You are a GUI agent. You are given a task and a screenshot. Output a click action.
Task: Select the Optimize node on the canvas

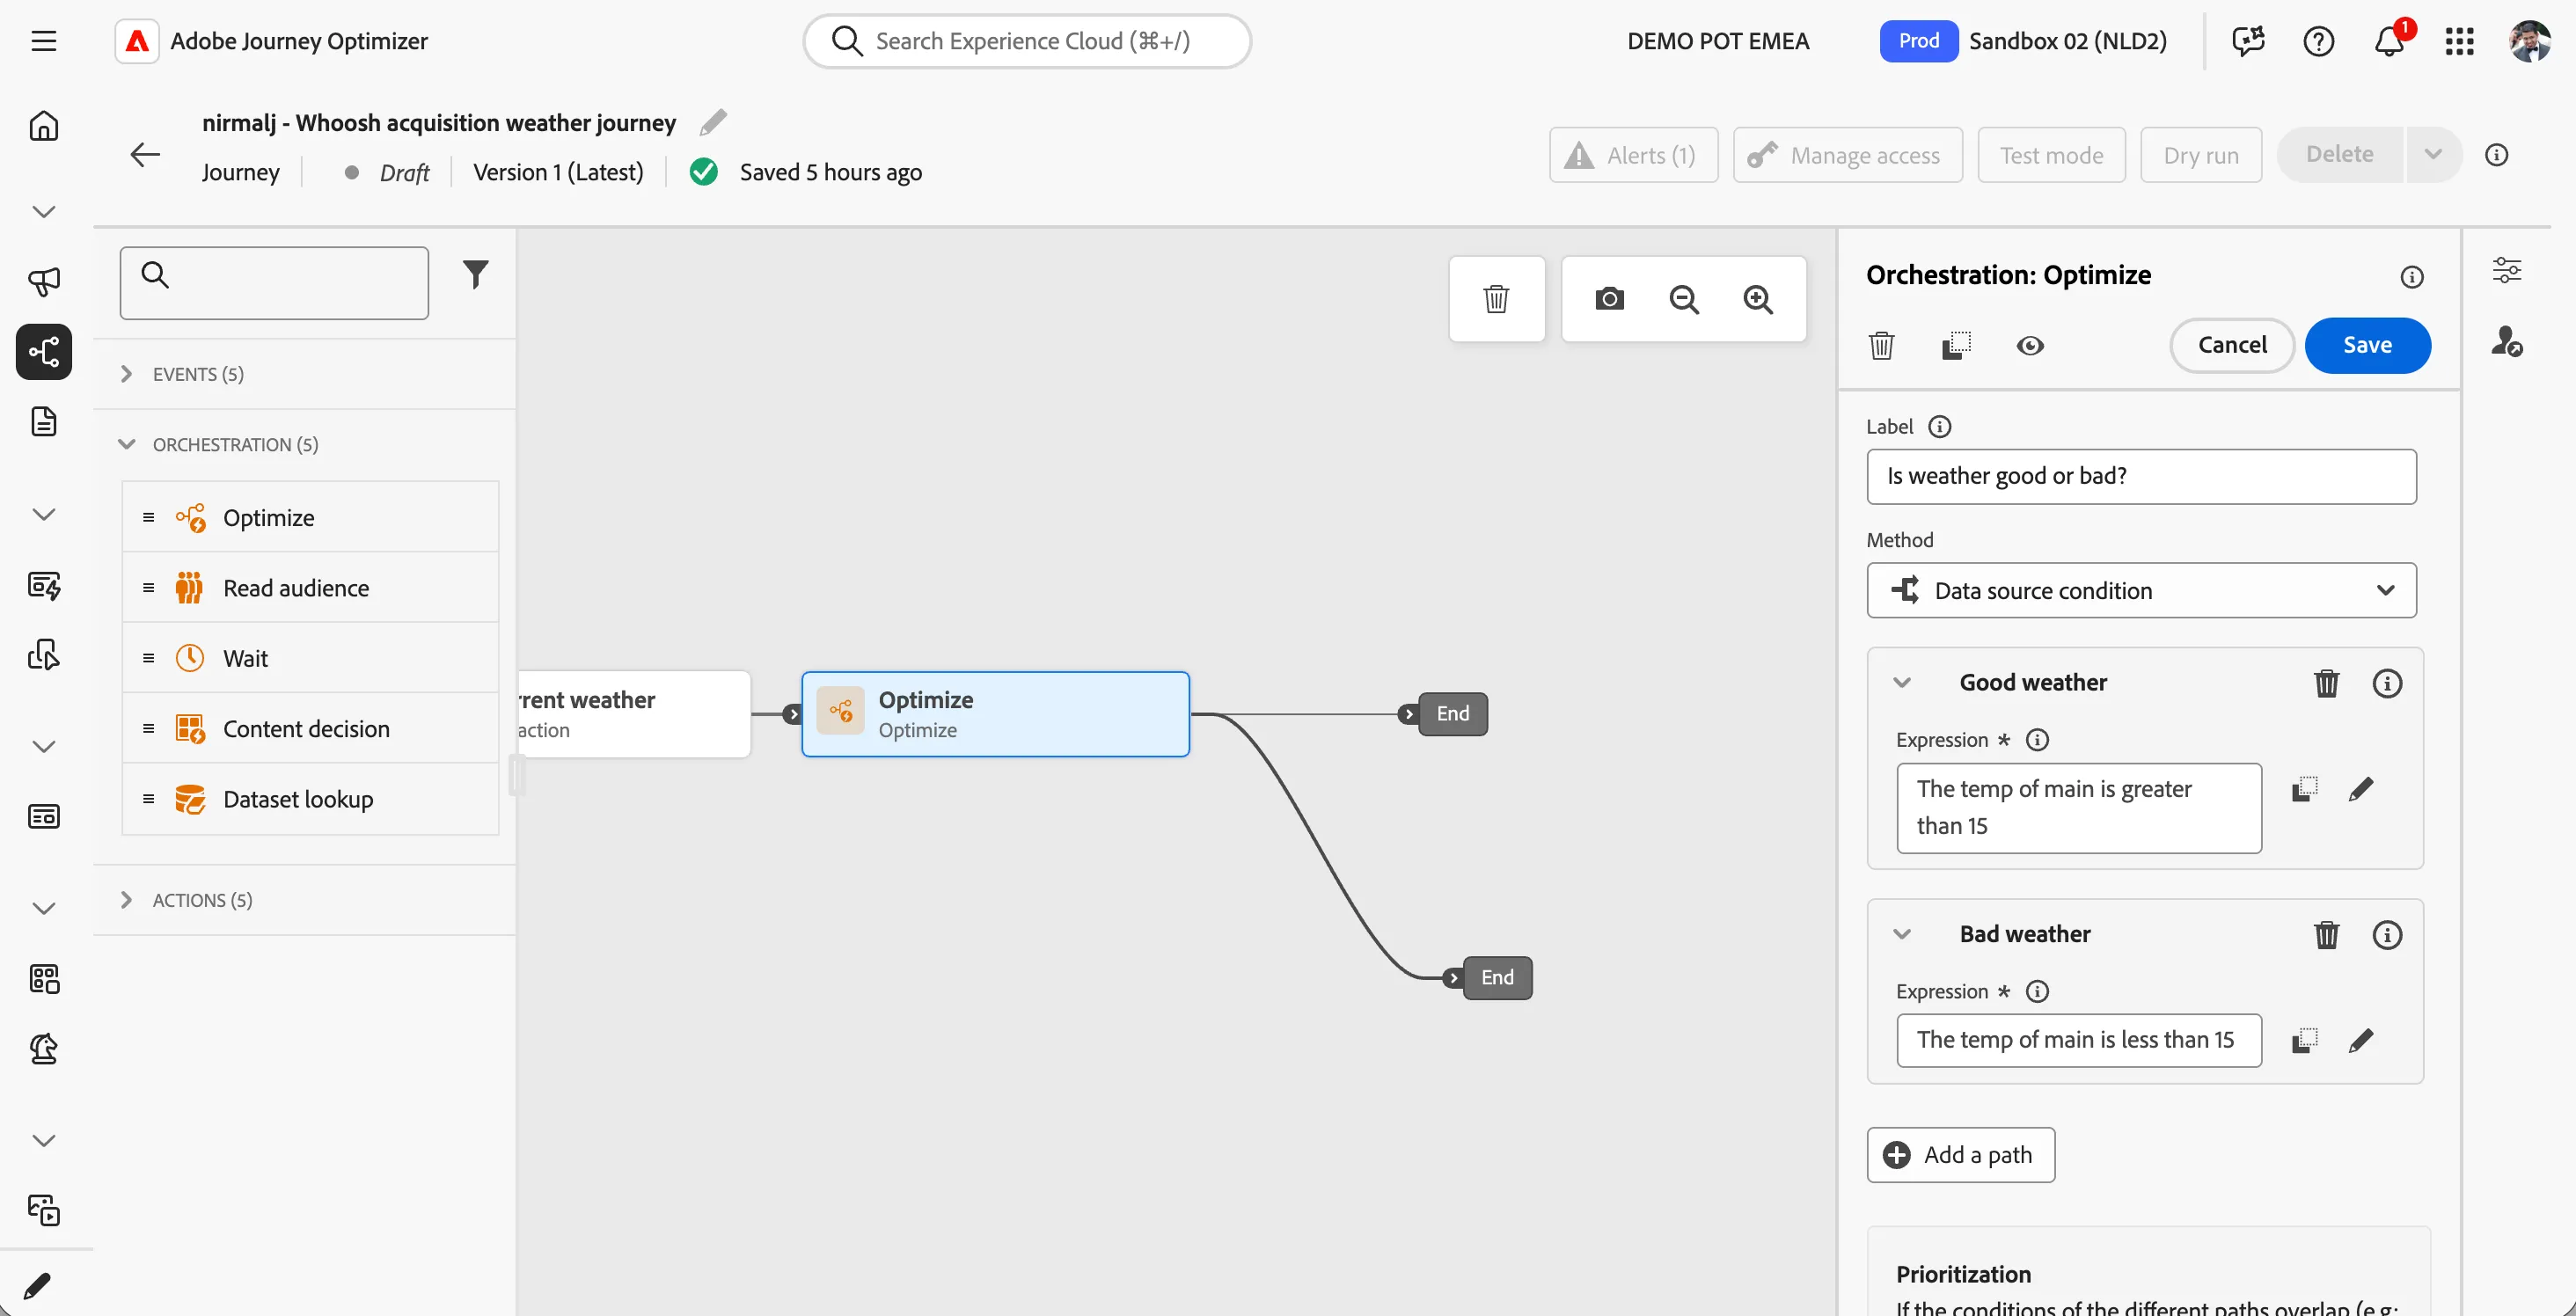pyautogui.click(x=995, y=714)
